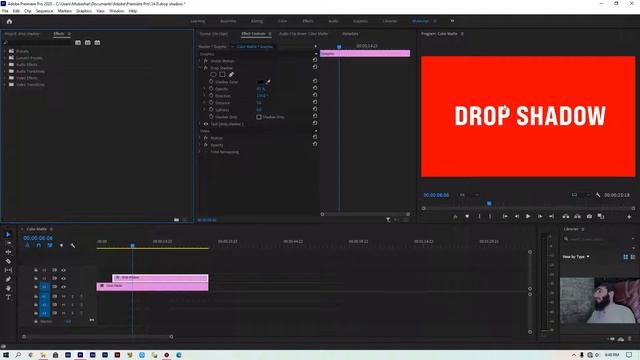Add a marker in the timeline header
The width and height of the screenshot is (640, 360).
[x=61, y=245]
